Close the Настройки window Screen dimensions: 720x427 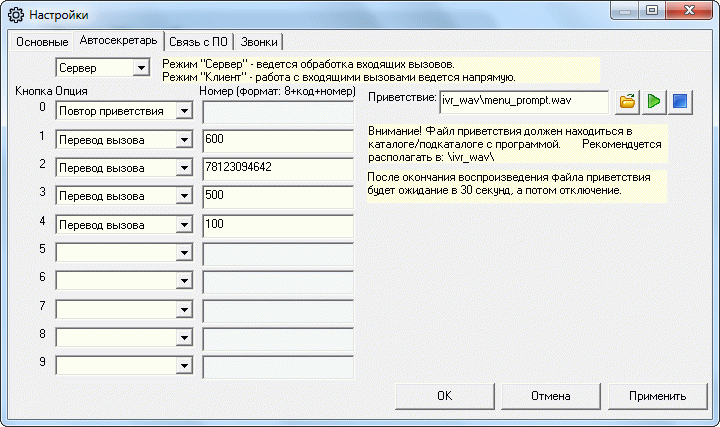(689, 11)
